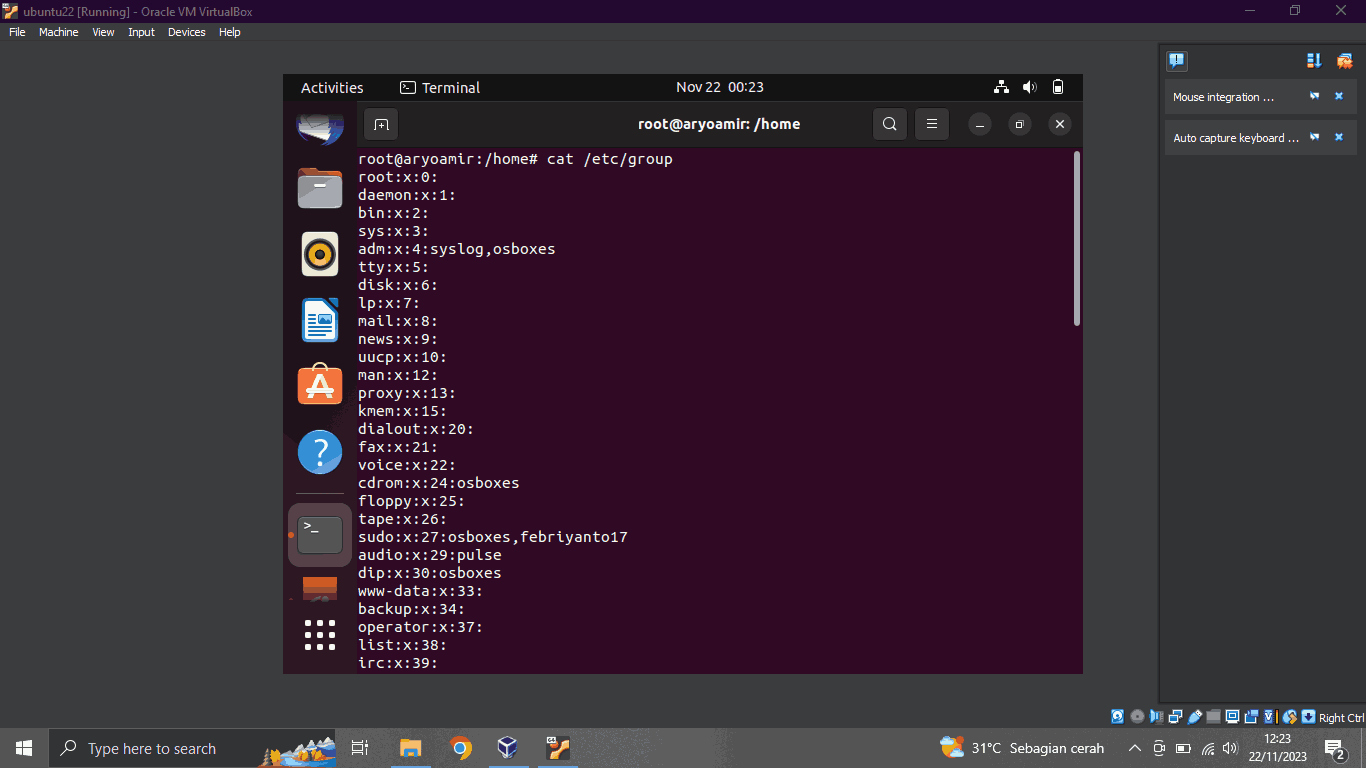This screenshot has height=768, width=1366.
Task: Dismiss the Mouse integration notification
Action: [1339, 97]
